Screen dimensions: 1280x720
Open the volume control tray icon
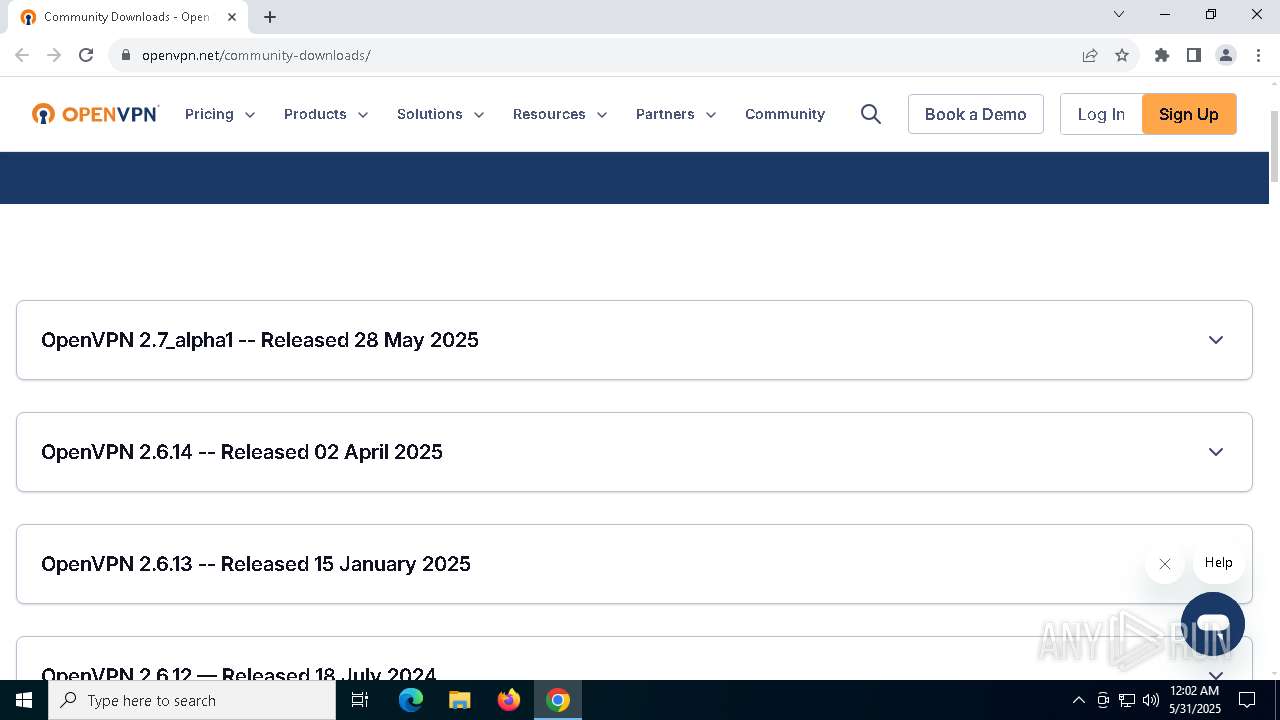coord(1151,700)
